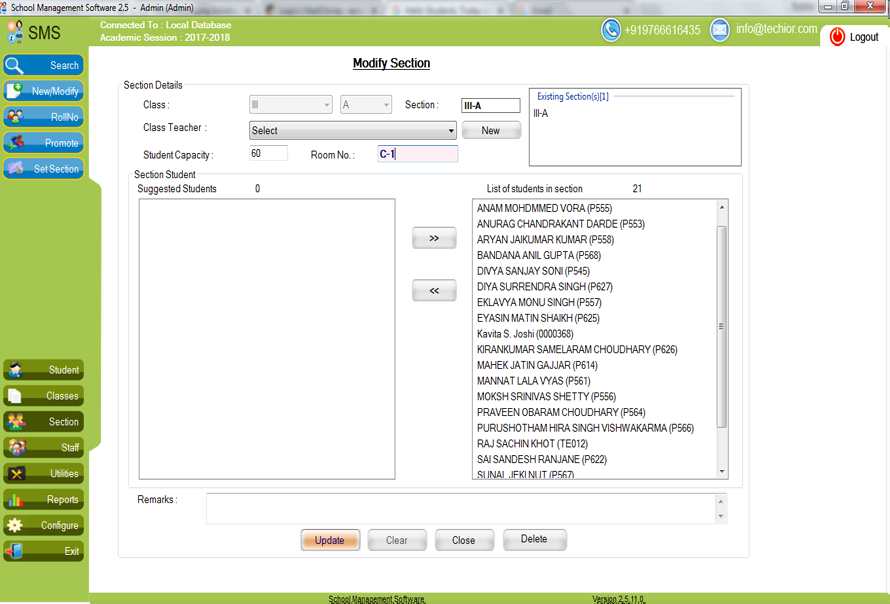Viewport: 890px width, 604px height.
Task: Click the Configure gear icon
Action: pos(15,525)
